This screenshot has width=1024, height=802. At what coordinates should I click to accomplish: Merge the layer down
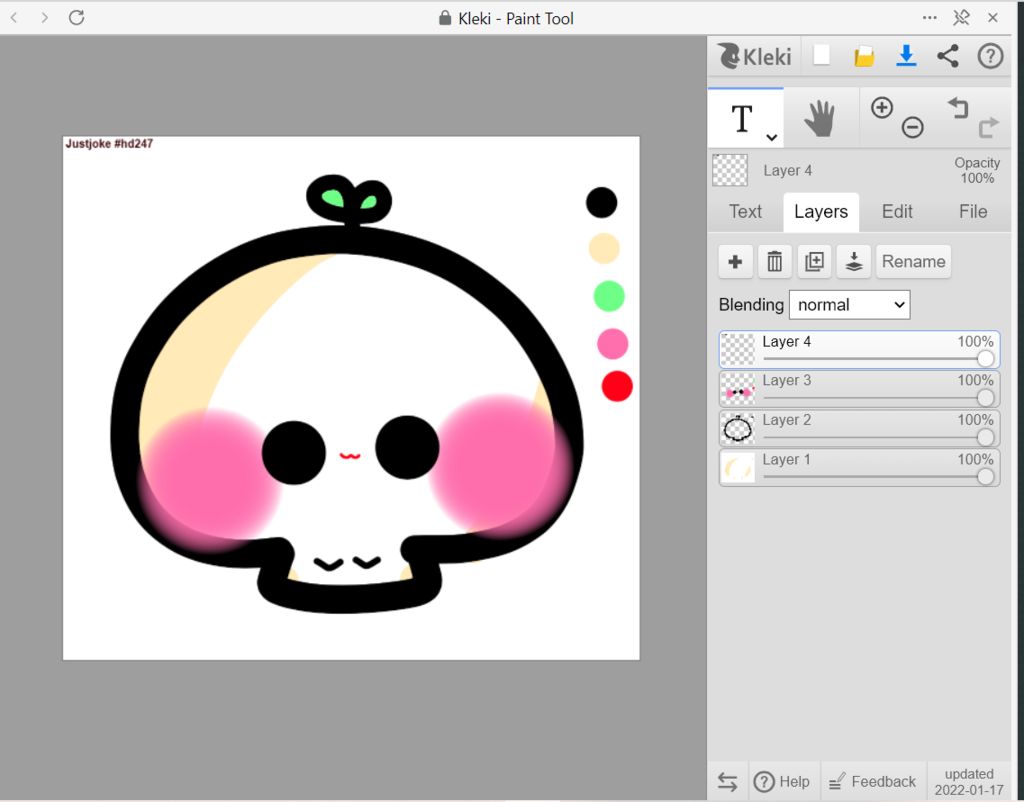click(854, 262)
